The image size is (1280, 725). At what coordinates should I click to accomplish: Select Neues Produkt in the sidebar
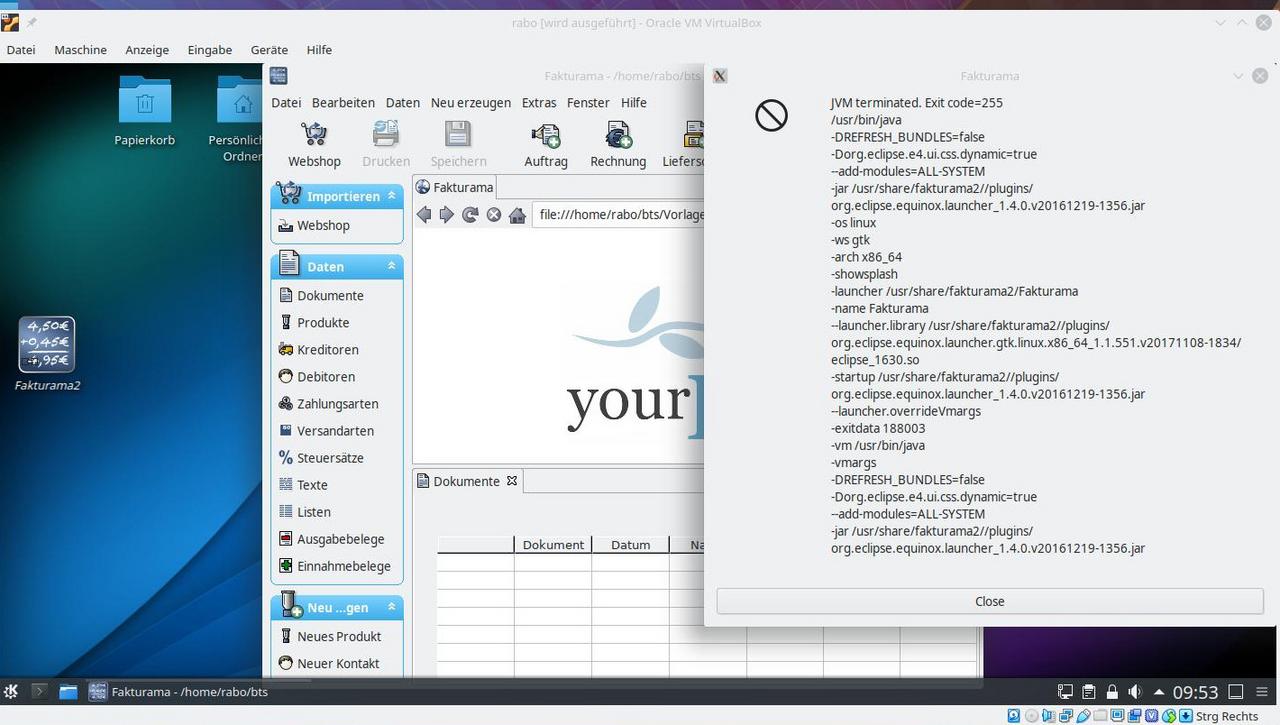point(339,636)
